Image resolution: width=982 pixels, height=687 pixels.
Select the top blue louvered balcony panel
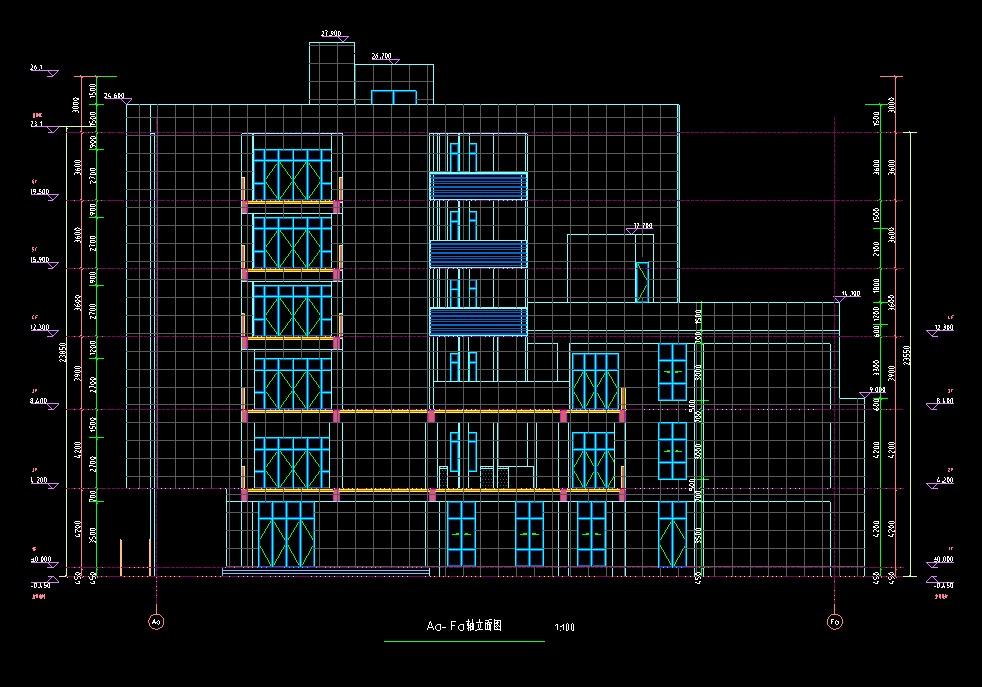pyautogui.click(x=478, y=186)
